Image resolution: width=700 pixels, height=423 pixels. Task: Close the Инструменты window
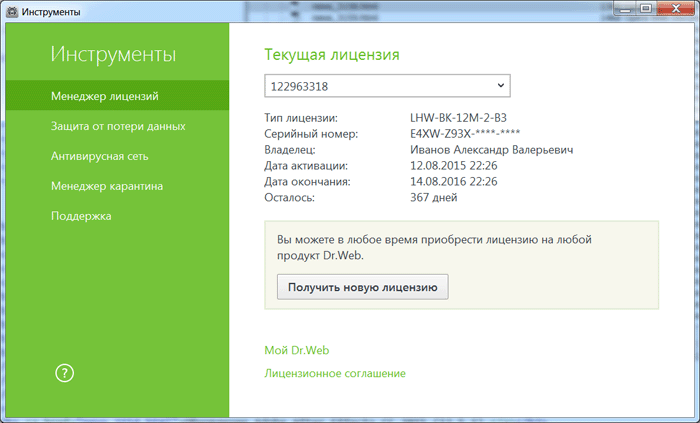tap(675, 9)
